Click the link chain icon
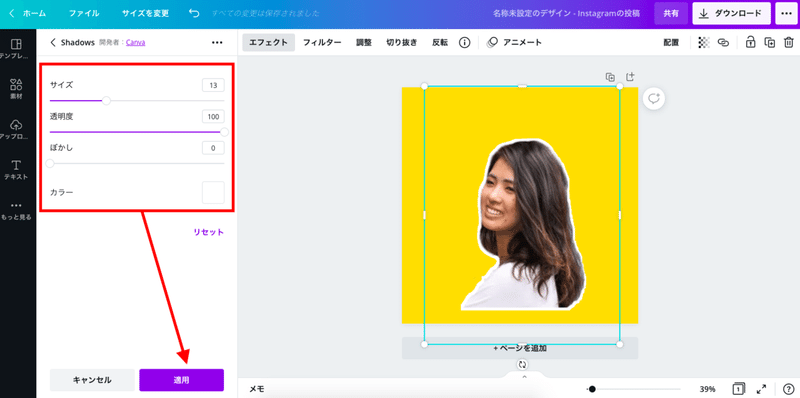 pyautogui.click(x=723, y=43)
